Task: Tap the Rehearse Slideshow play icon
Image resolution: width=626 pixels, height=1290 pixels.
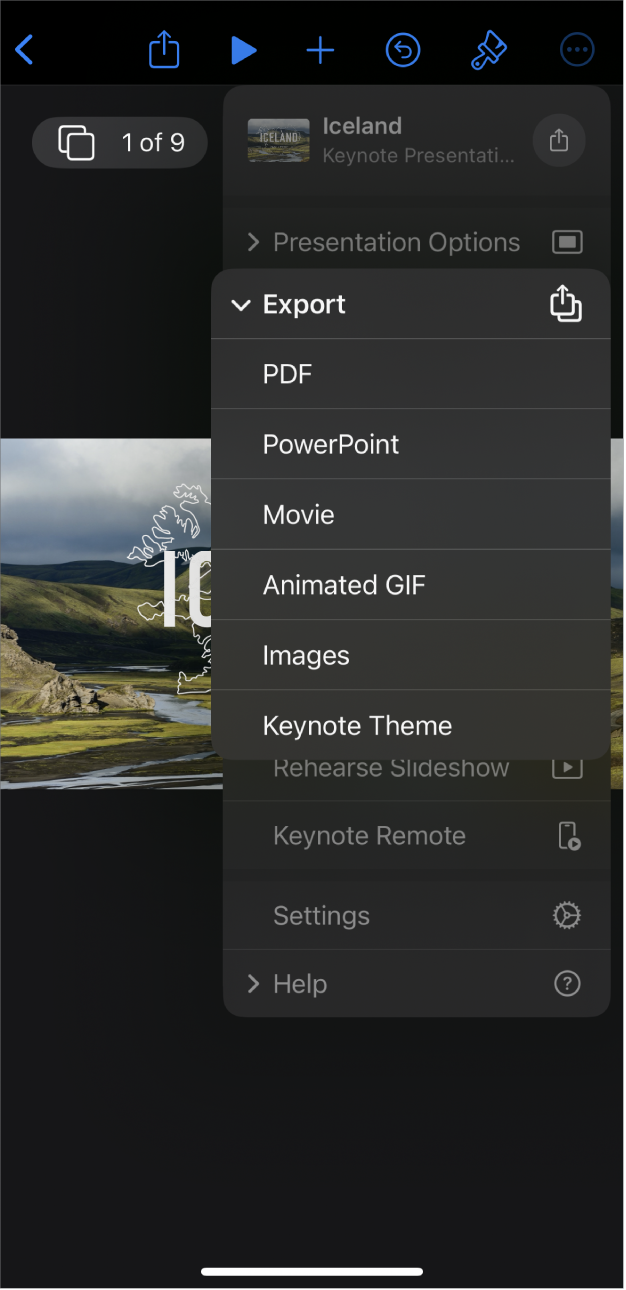Action: [567, 768]
